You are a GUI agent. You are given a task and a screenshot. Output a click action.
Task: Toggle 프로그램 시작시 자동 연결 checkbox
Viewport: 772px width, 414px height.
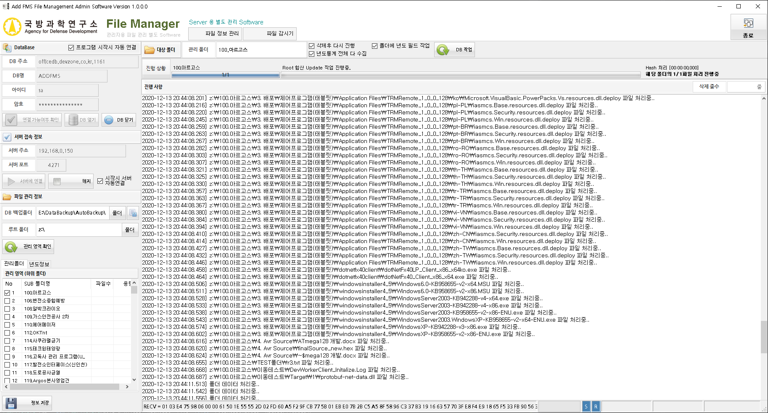[x=71, y=47]
